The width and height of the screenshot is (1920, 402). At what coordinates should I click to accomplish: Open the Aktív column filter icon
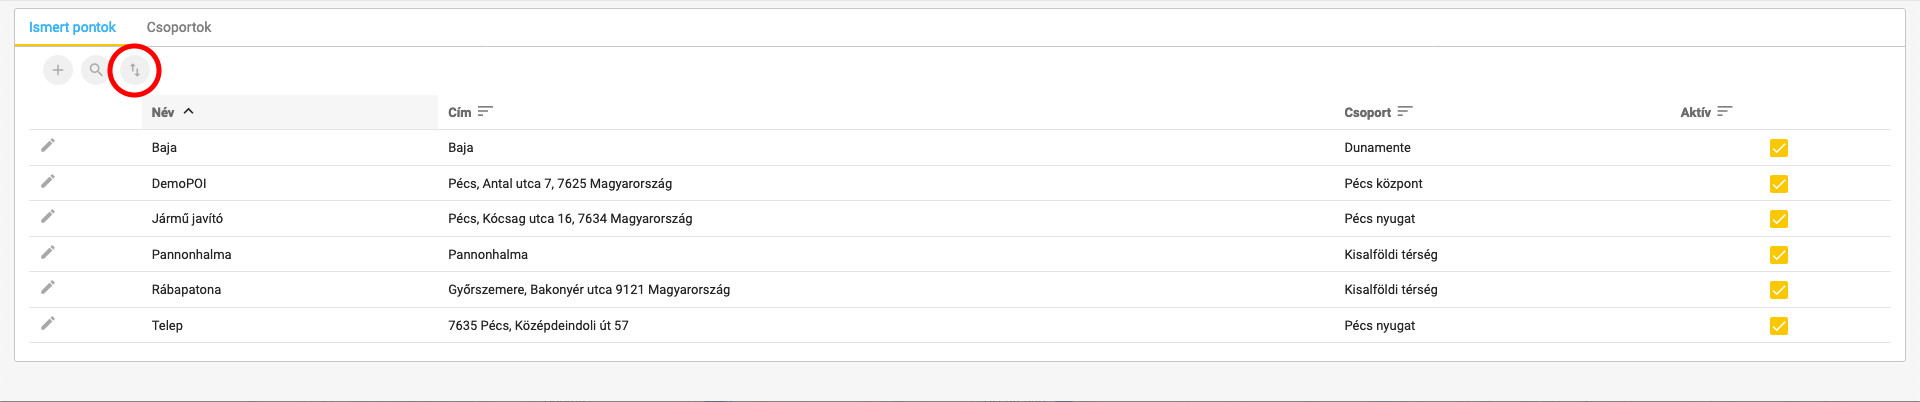1725,112
